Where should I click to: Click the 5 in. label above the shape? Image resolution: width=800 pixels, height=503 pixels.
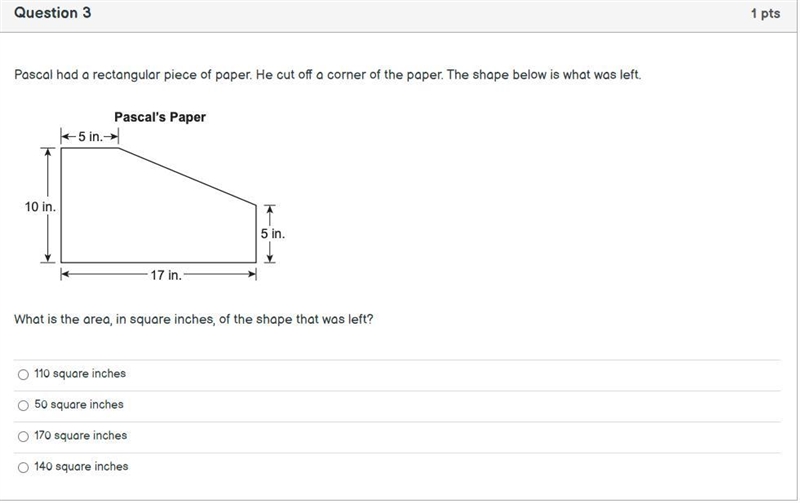90,137
